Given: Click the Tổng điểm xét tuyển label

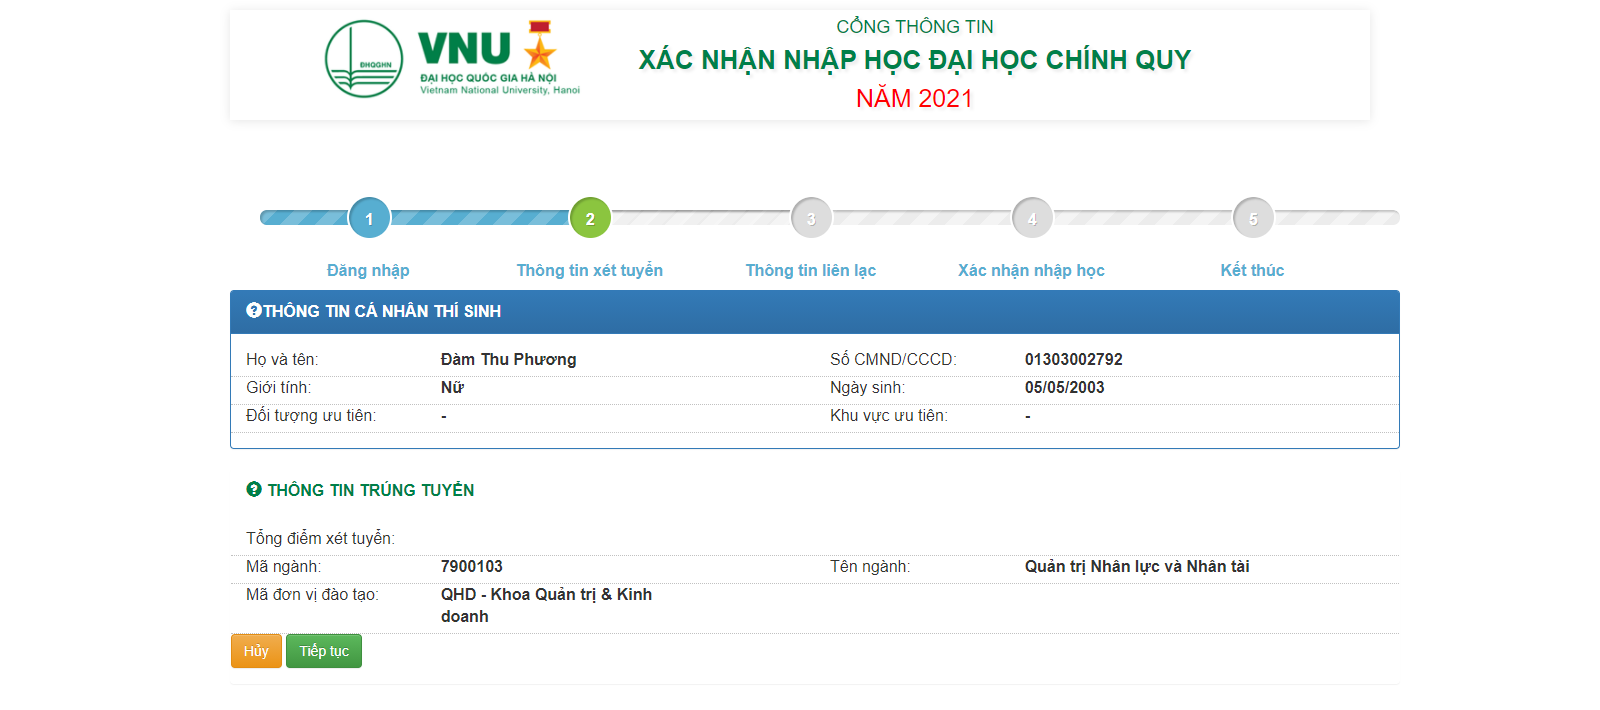Looking at the screenshot, I should point(320,538).
